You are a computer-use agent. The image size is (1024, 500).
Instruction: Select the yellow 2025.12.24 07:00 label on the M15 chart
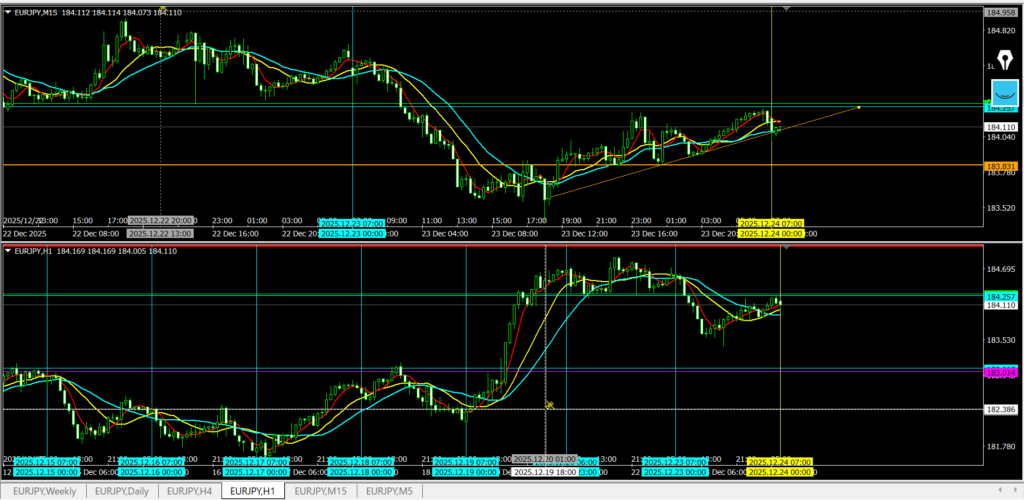click(x=770, y=223)
